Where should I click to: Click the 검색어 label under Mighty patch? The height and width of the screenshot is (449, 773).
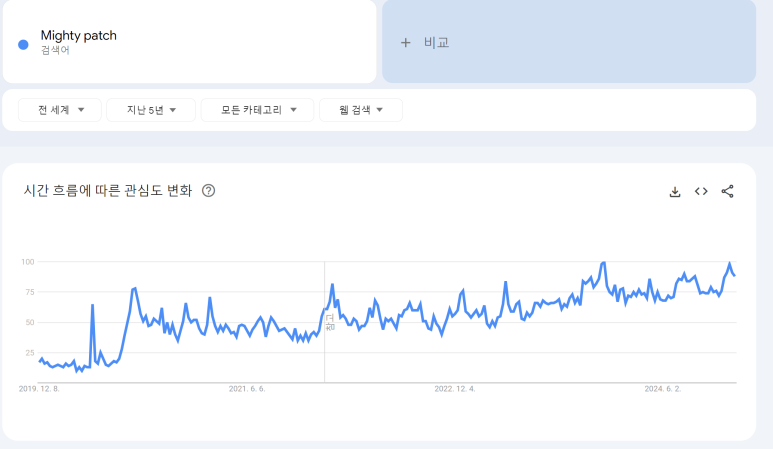pyautogui.click(x=55, y=50)
